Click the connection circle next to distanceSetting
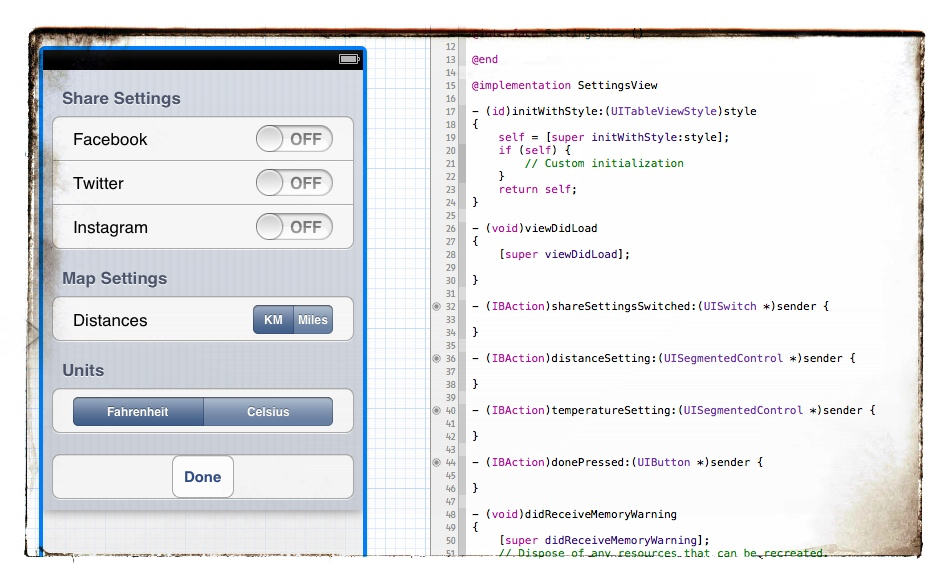 click(x=434, y=358)
